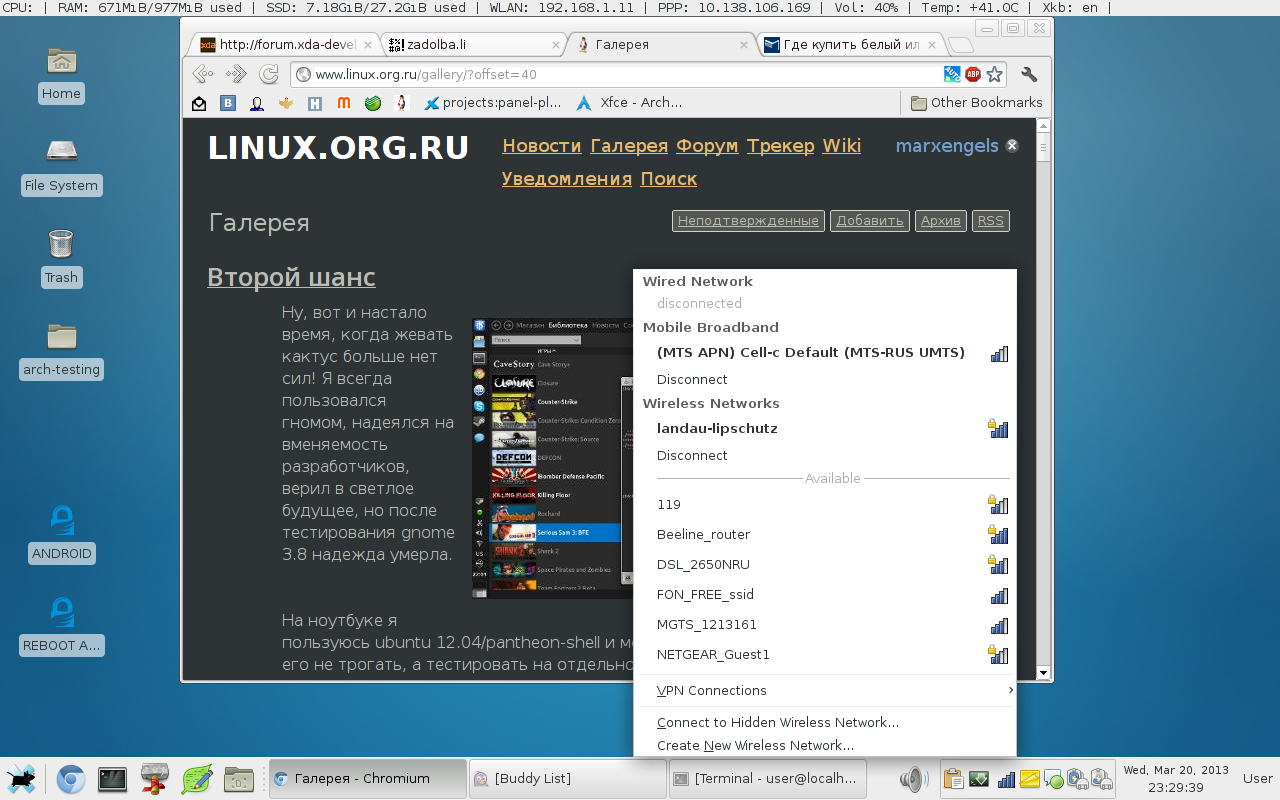This screenshot has width=1280, height=800.
Task: Launch the ANDROID desktop shortcut
Action: 61,535
